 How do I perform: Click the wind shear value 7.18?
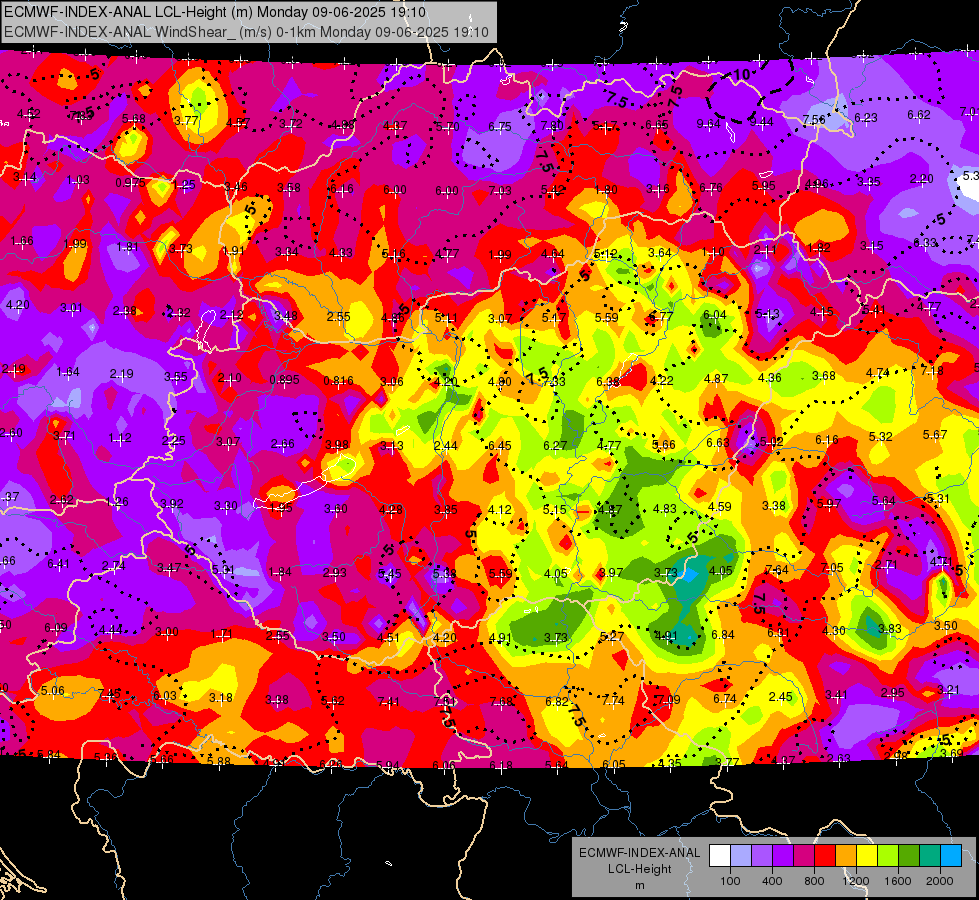[x=932, y=371]
